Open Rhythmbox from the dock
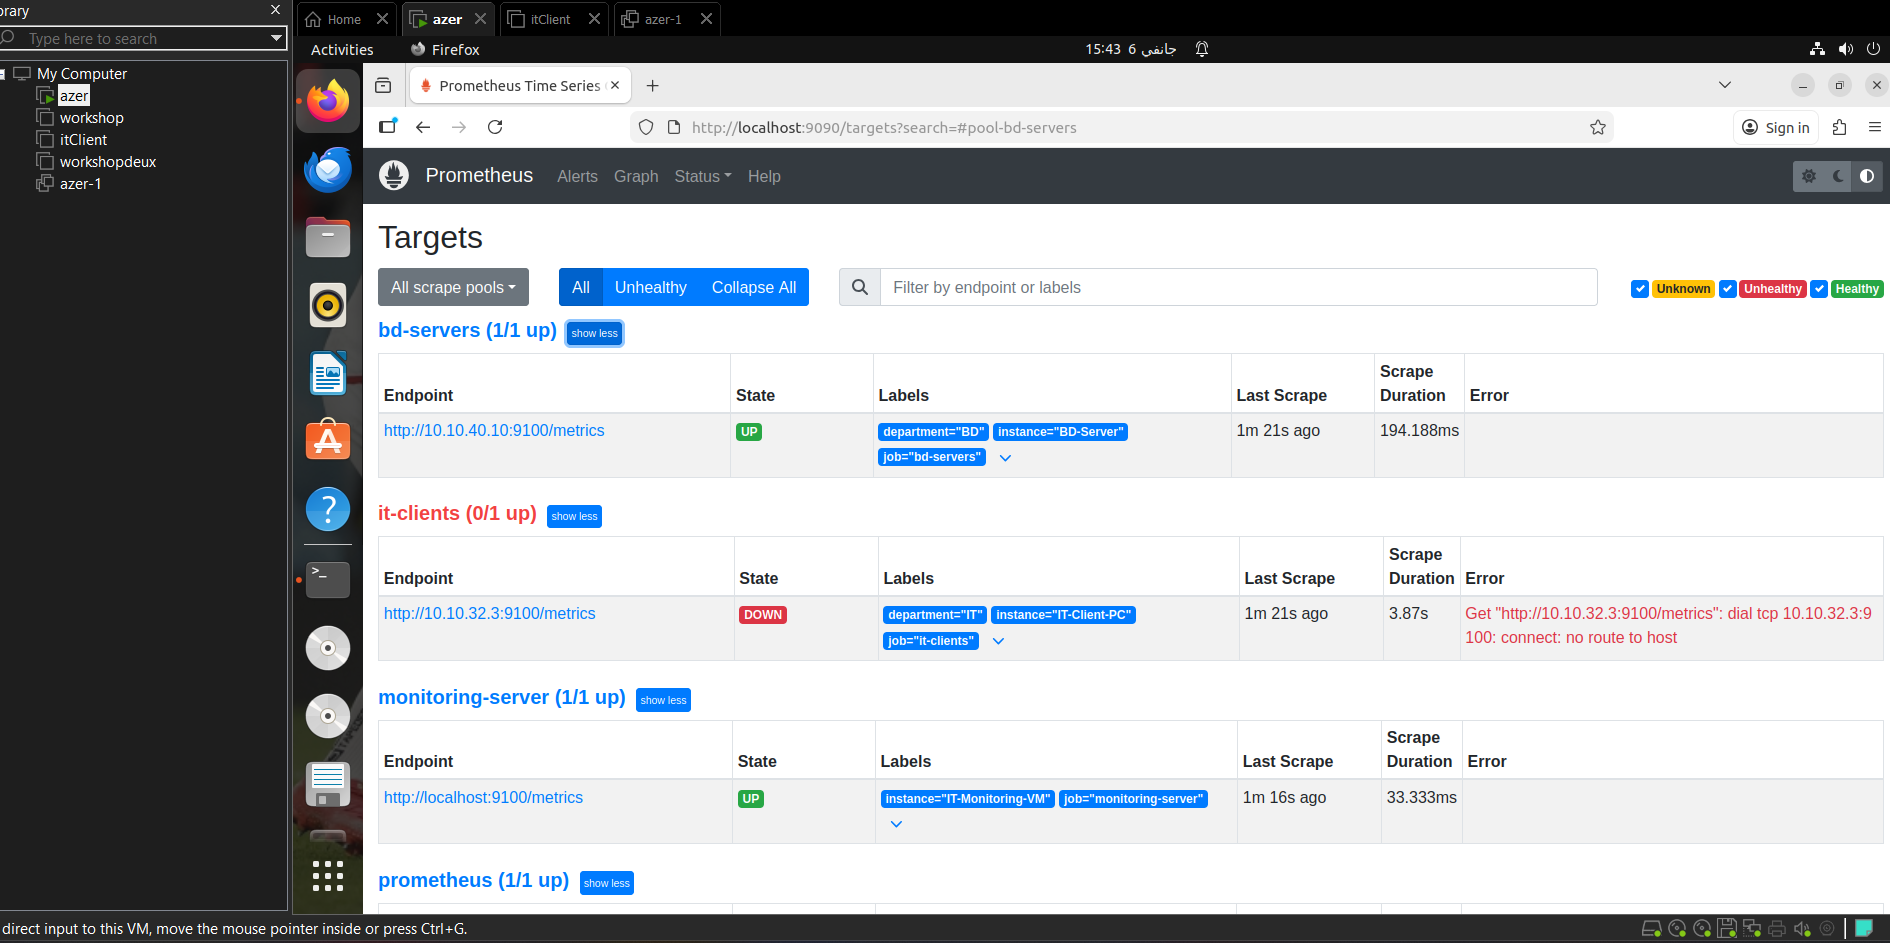 [328, 305]
